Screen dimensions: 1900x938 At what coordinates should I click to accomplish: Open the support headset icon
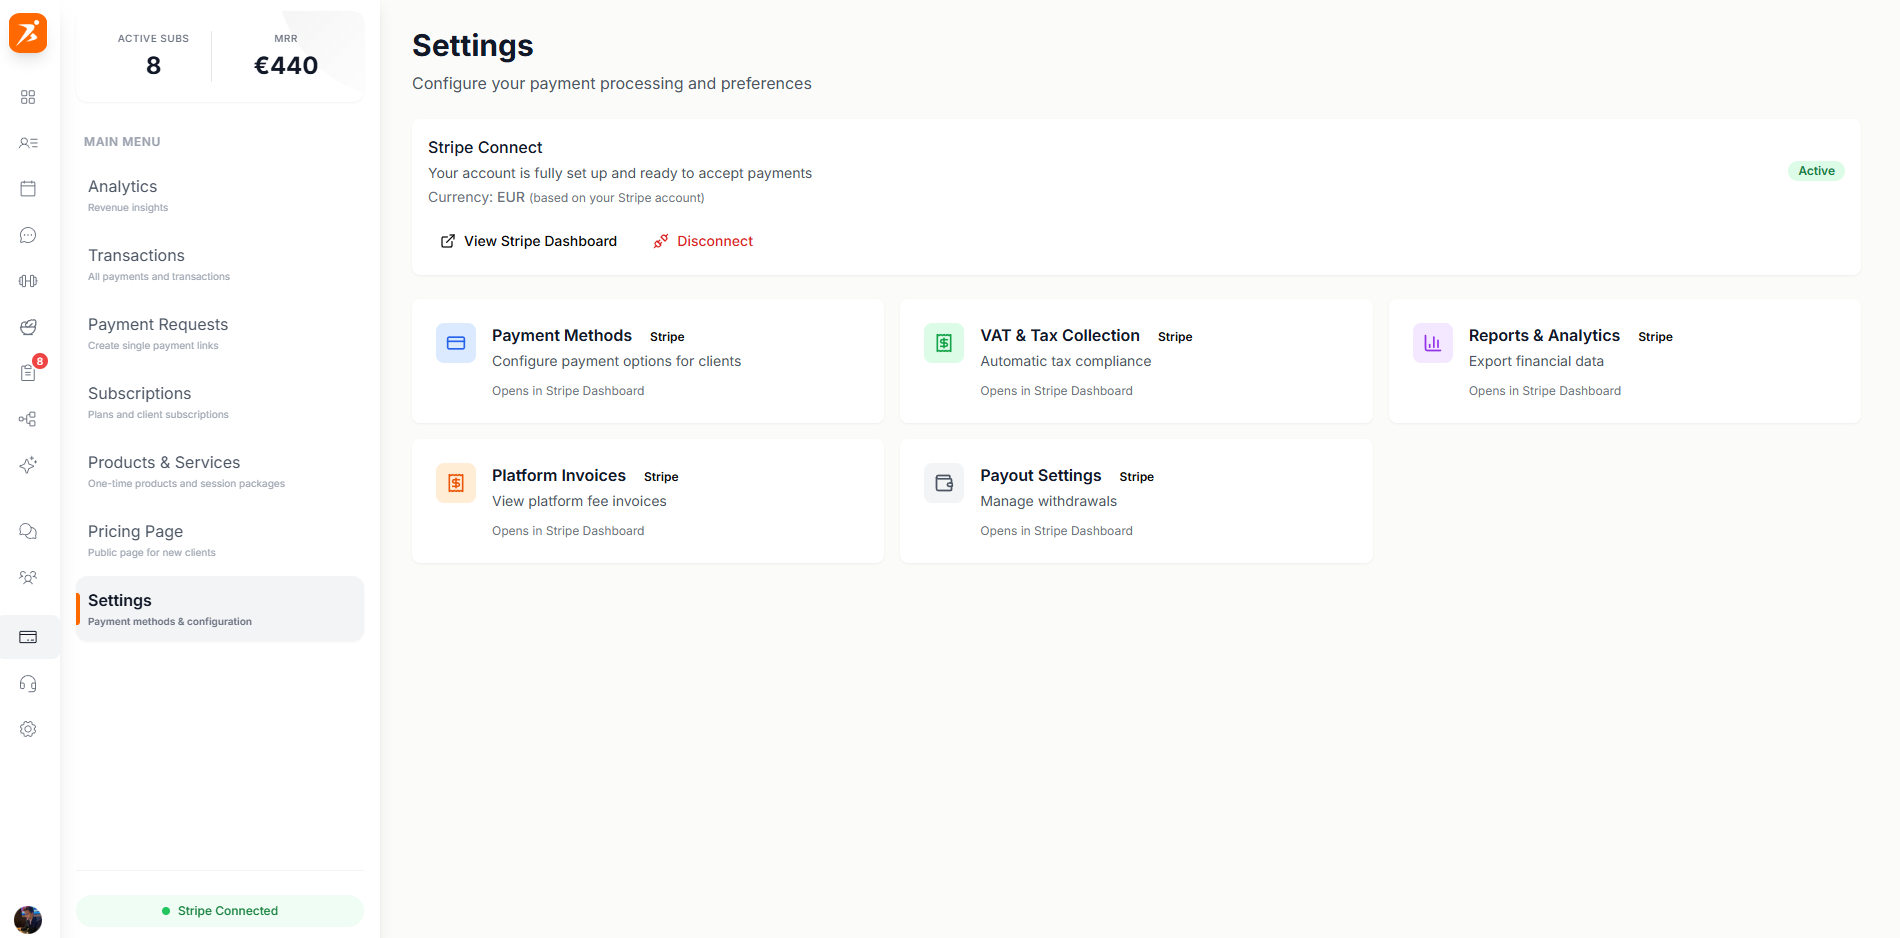28,683
